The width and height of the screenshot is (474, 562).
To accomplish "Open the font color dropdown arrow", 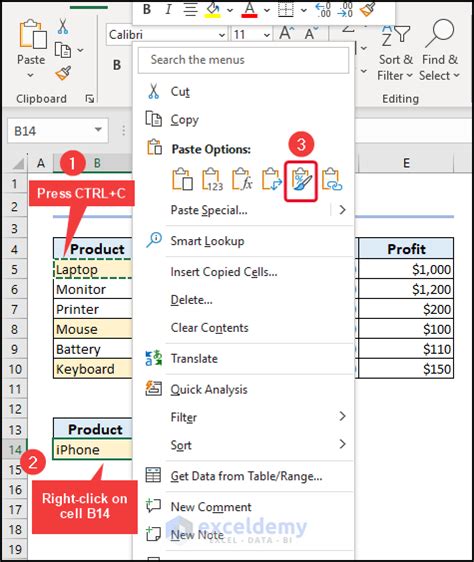I will 267,10.
